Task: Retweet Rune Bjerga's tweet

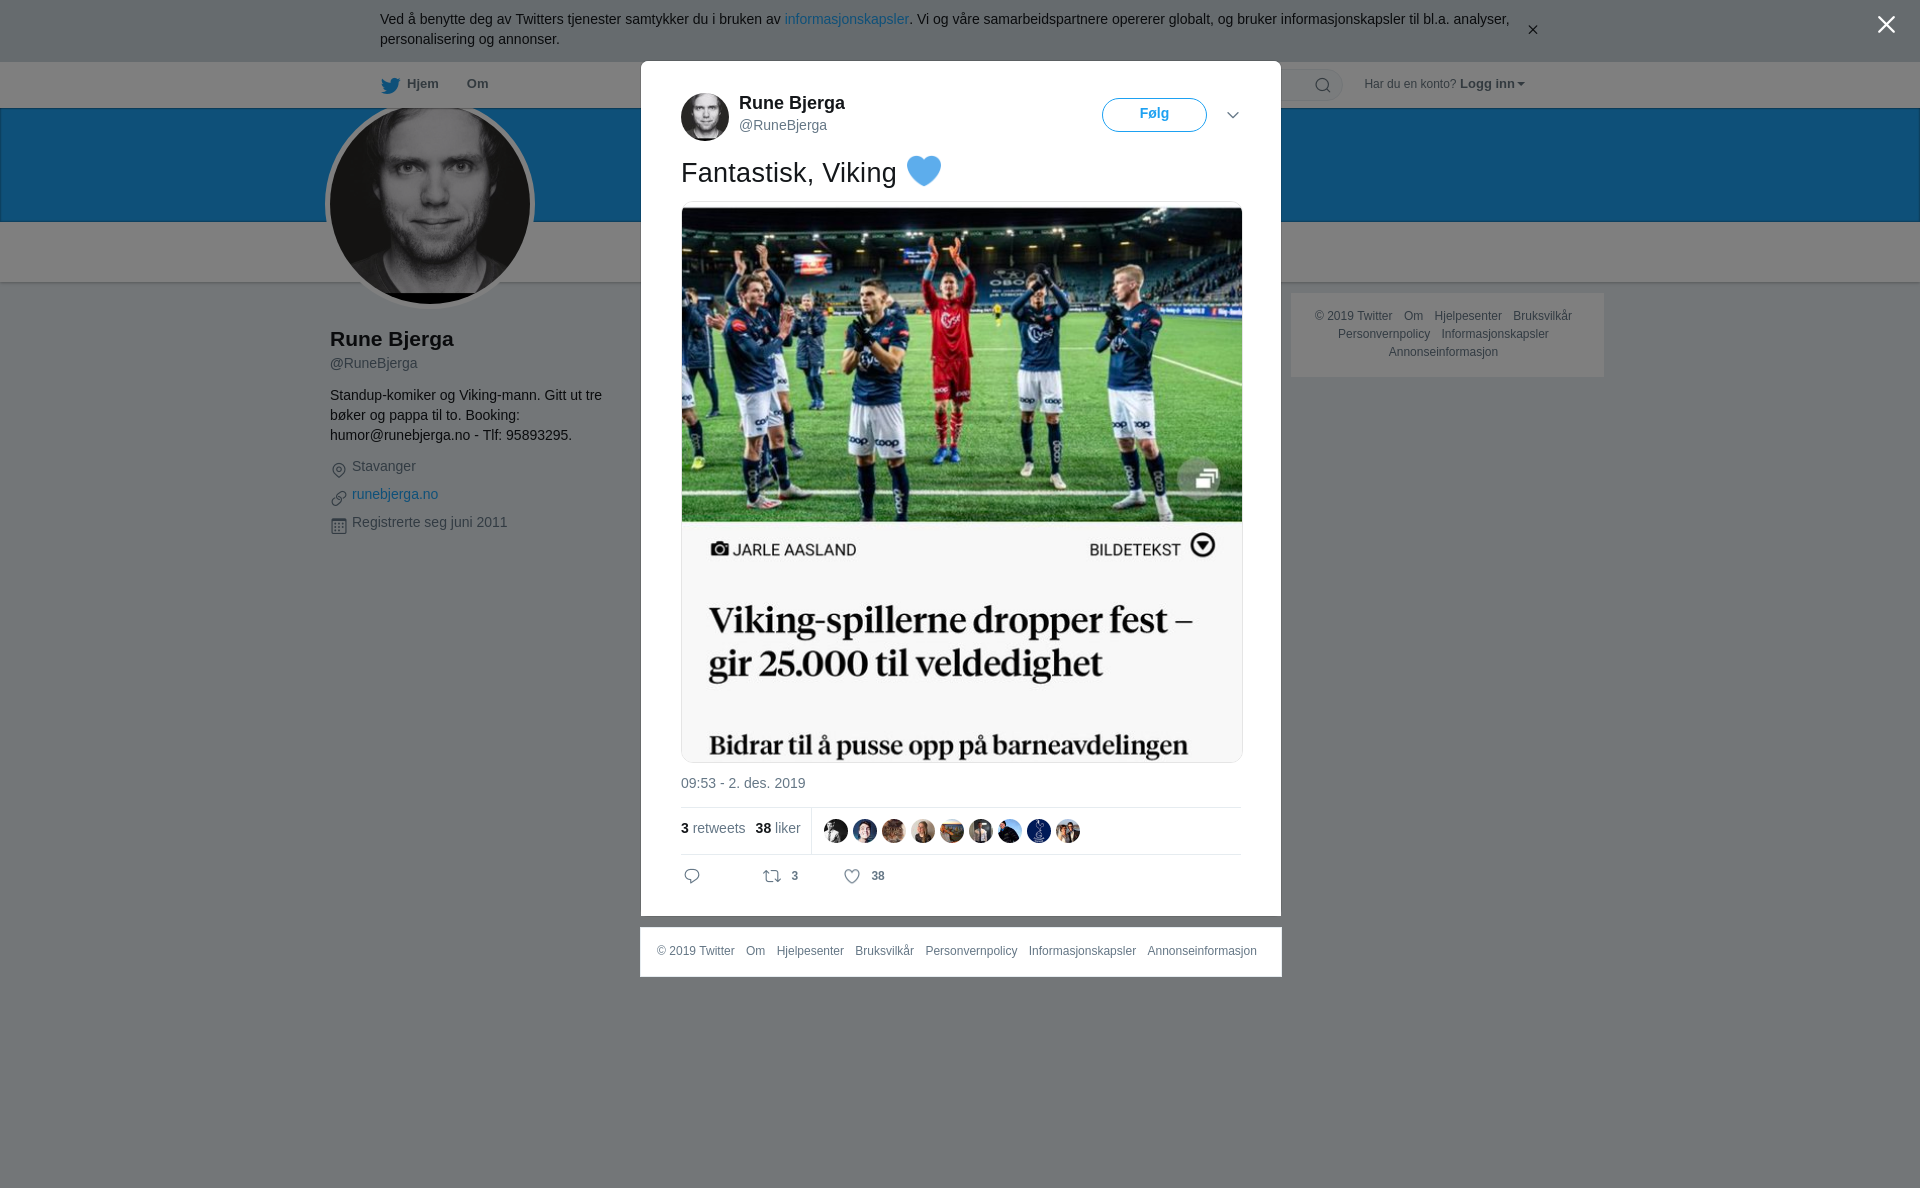Action: coord(772,876)
